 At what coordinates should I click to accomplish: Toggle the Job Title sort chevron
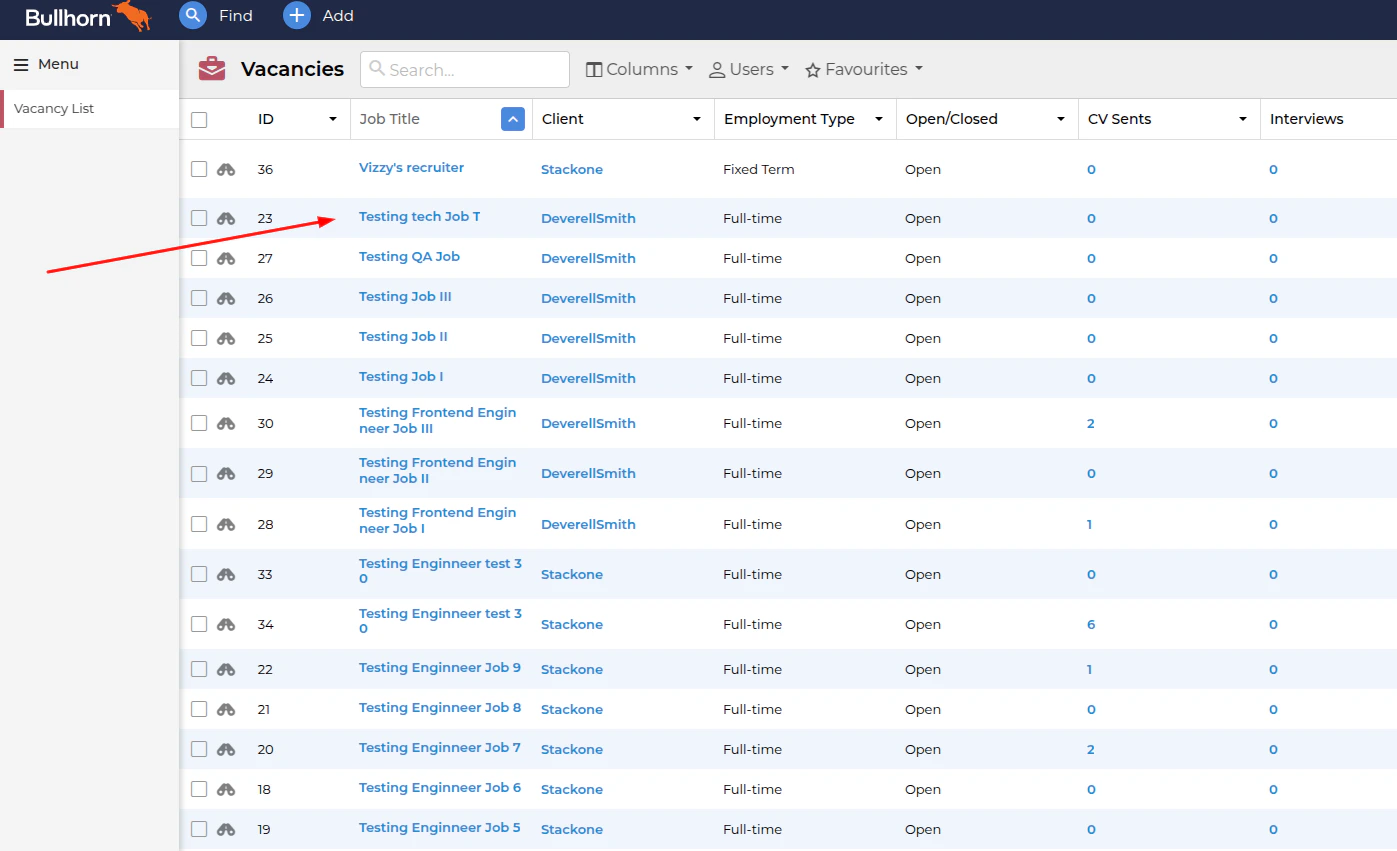point(512,119)
